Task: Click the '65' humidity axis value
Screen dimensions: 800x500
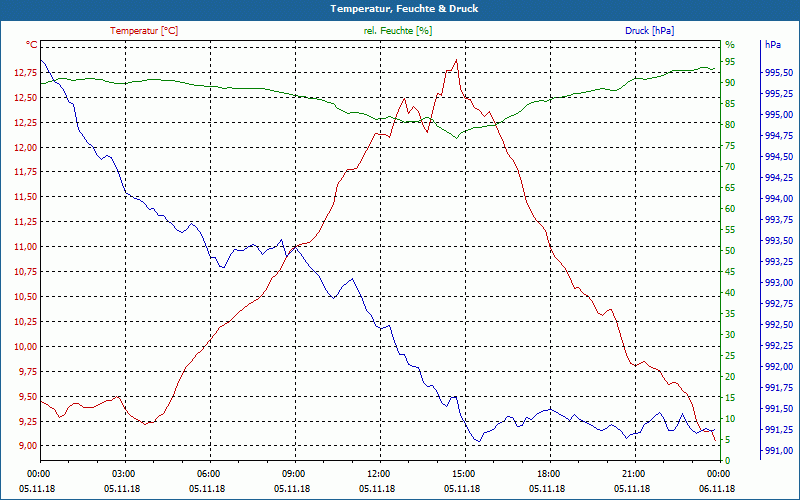Action: coord(730,188)
